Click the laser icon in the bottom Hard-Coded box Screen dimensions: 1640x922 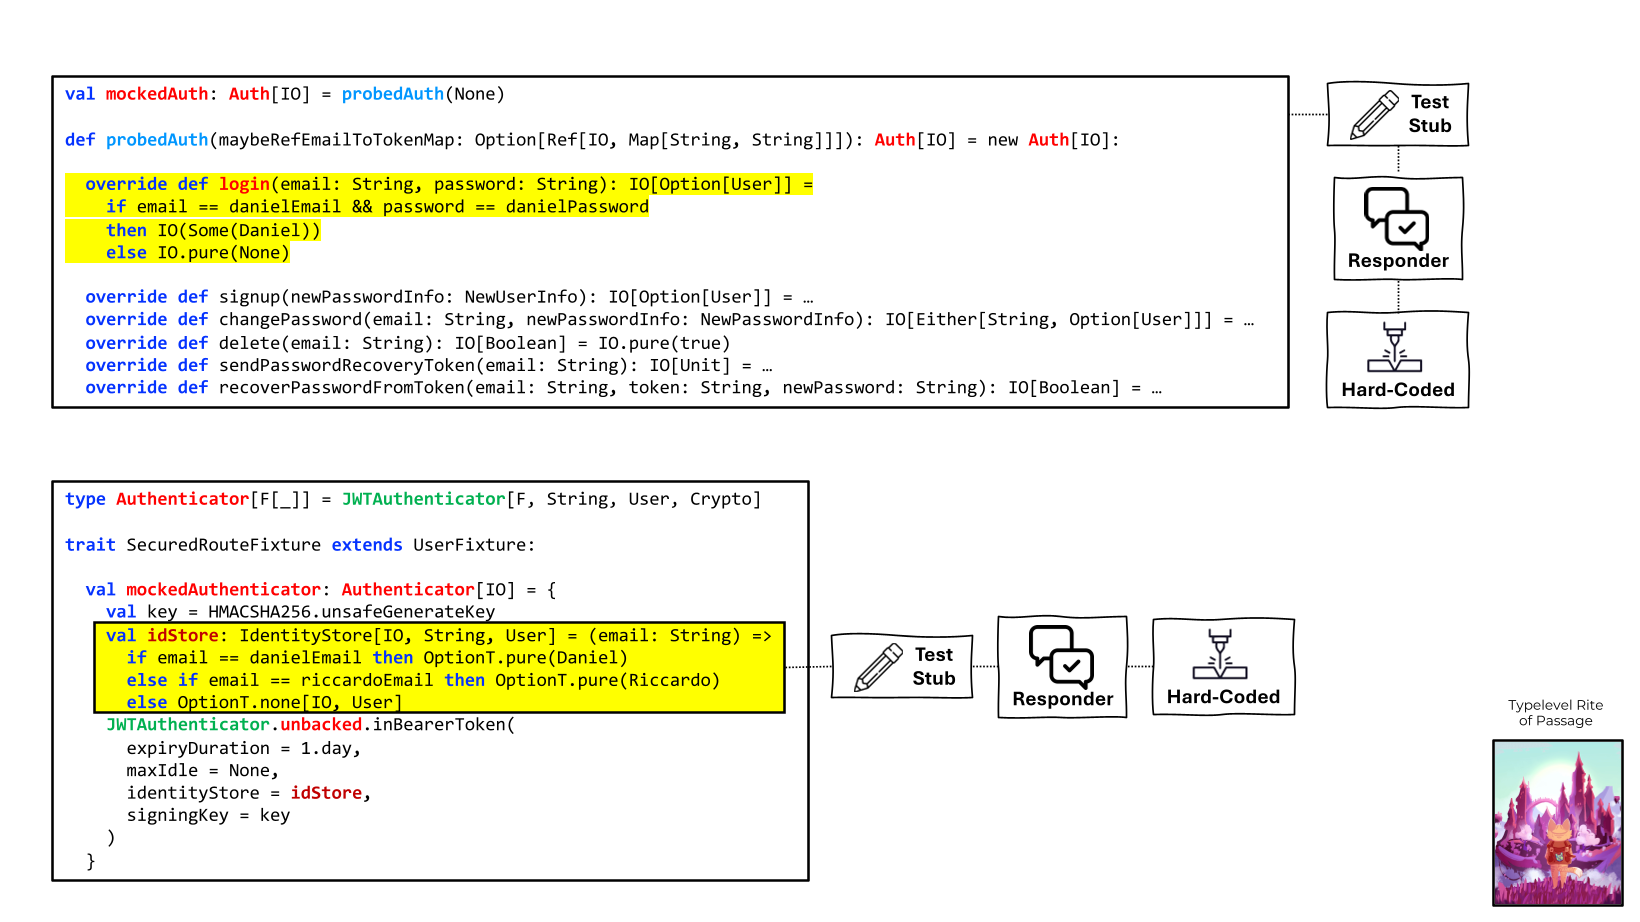(x=1219, y=654)
